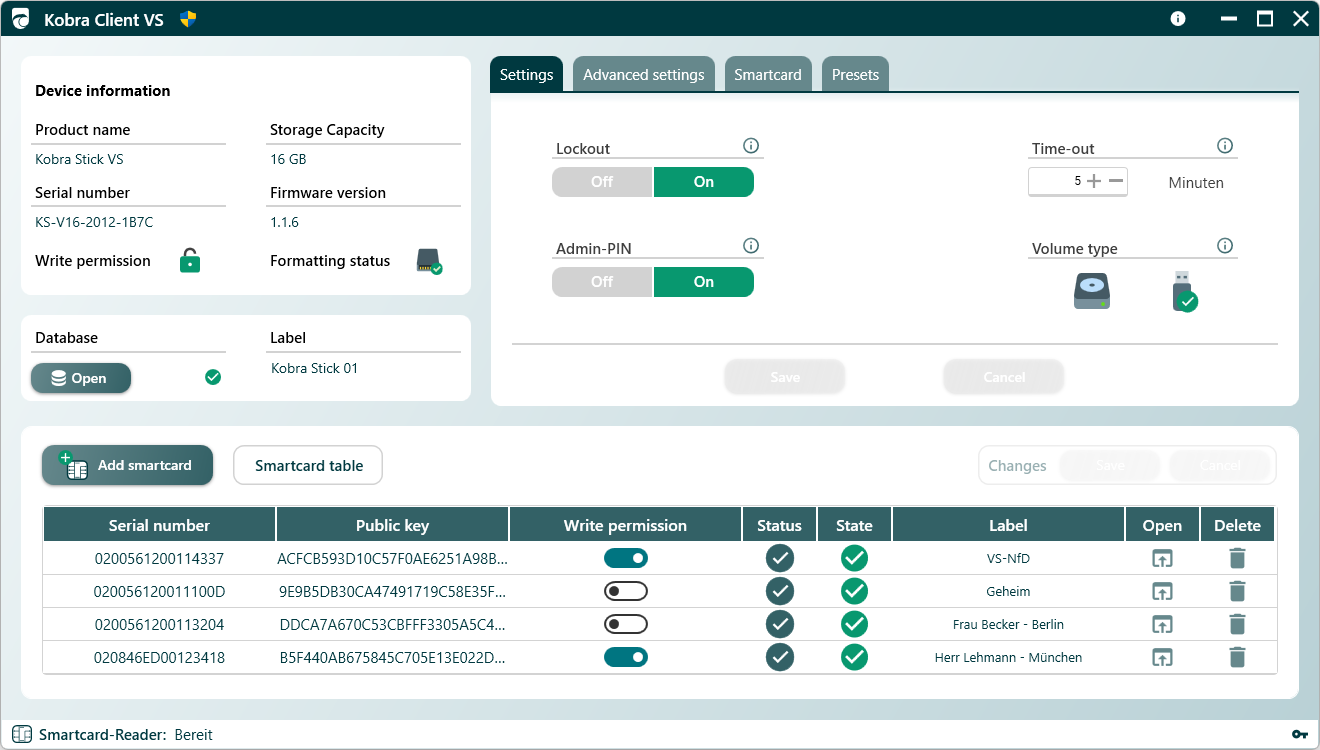Viewport: 1320px width, 750px height.
Task: Switch Lockout to Off
Action: coord(602,182)
